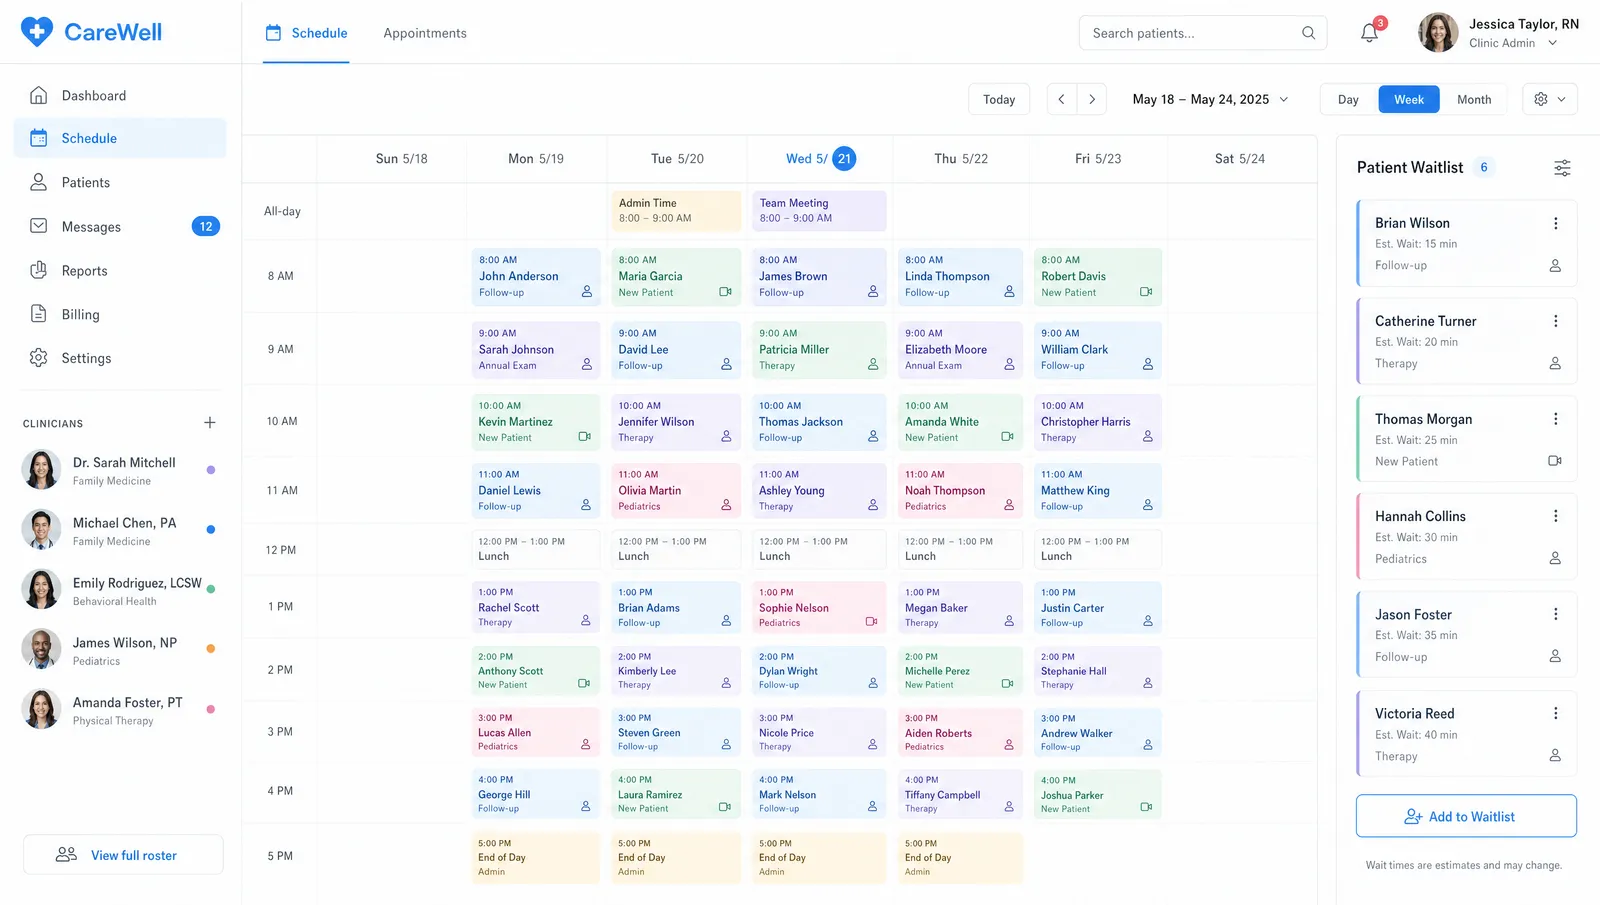Click the Today button
Screen dimensions: 1600x905
coord(999,99)
